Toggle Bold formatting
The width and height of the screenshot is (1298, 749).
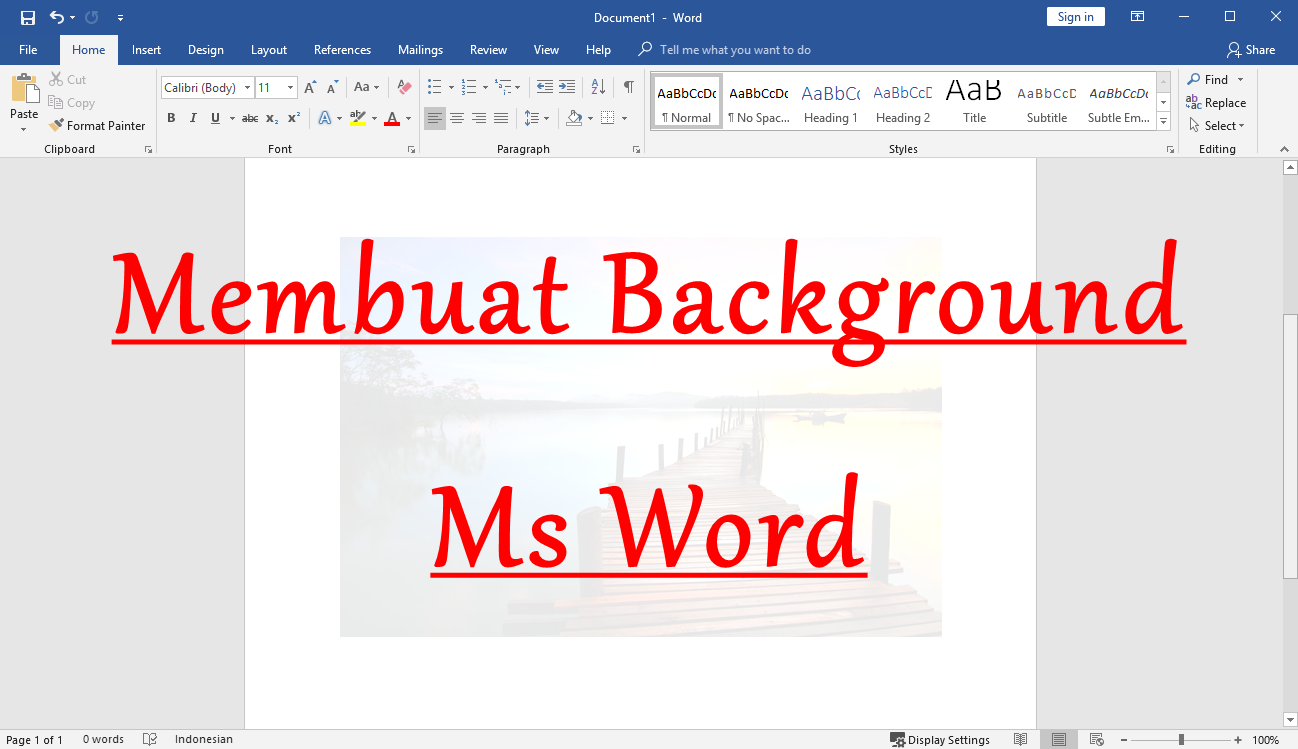point(171,118)
